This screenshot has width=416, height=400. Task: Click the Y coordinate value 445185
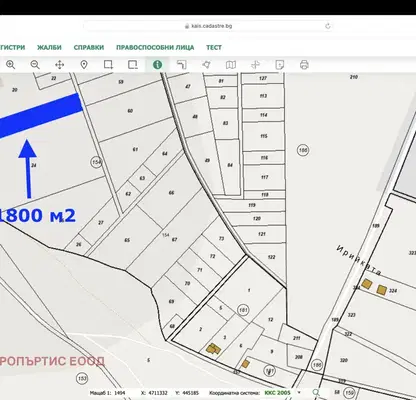pyautogui.click(x=191, y=393)
